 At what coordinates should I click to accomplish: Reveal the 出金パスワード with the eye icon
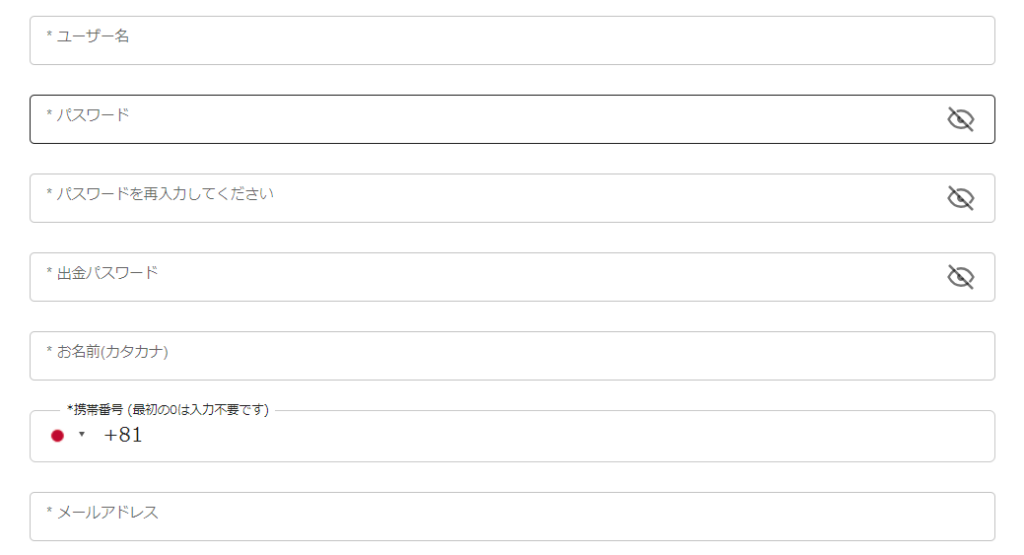click(x=960, y=277)
